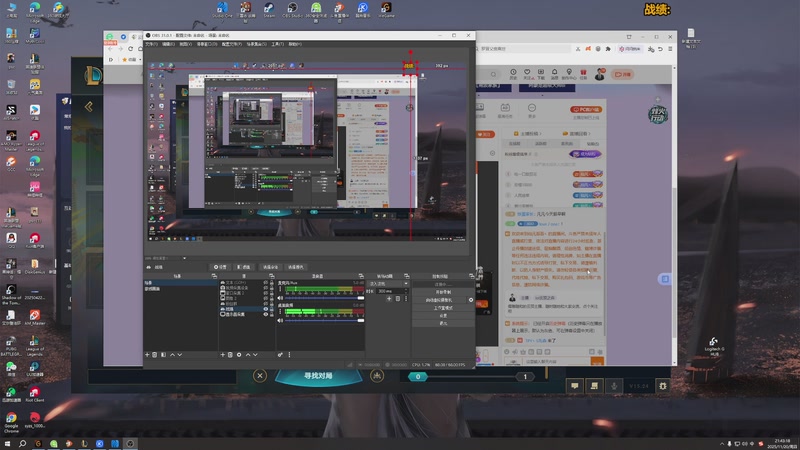Open Google Chrome desktop shortcut
The width and height of the screenshot is (800, 450).
tap(11, 422)
